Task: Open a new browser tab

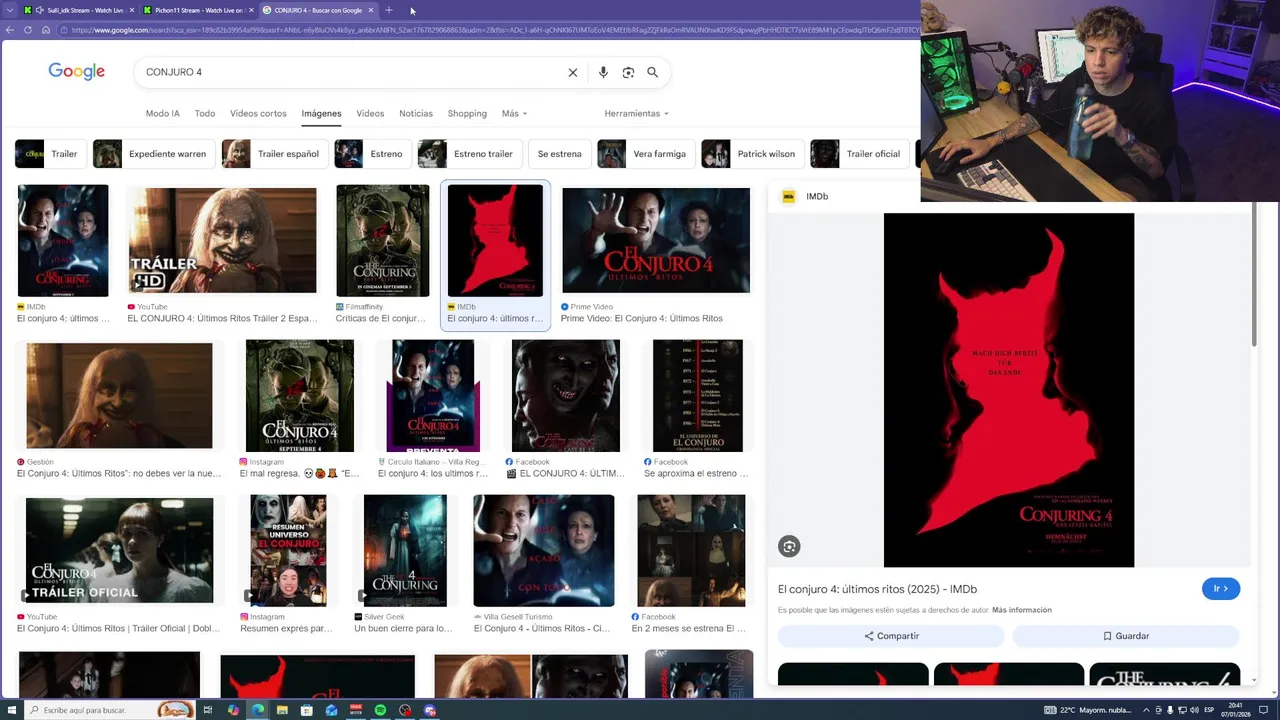Action: pyautogui.click(x=389, y=10)
